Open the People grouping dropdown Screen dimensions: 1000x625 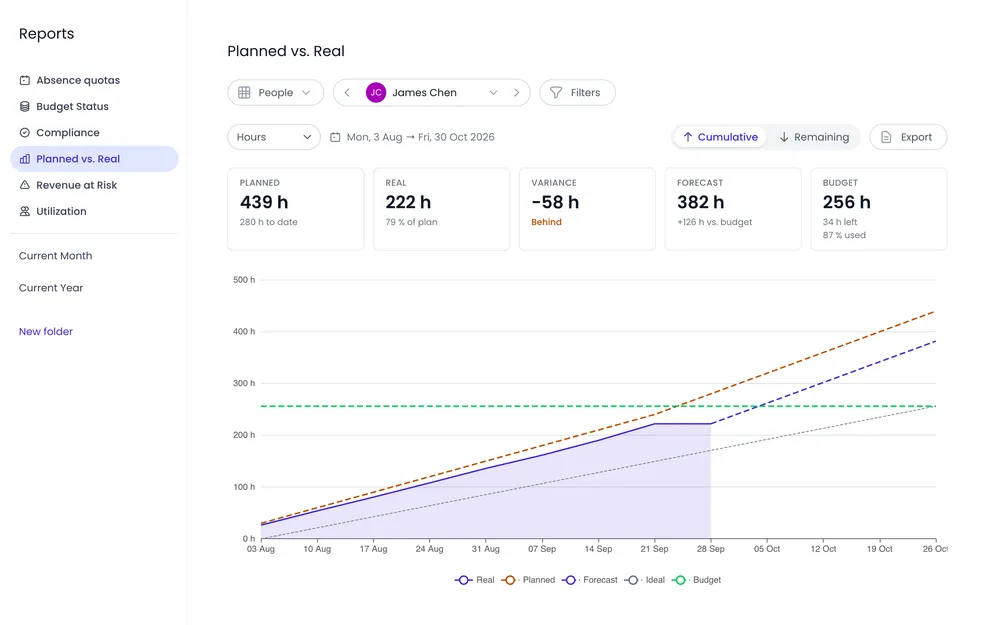(x=276, y=92)
